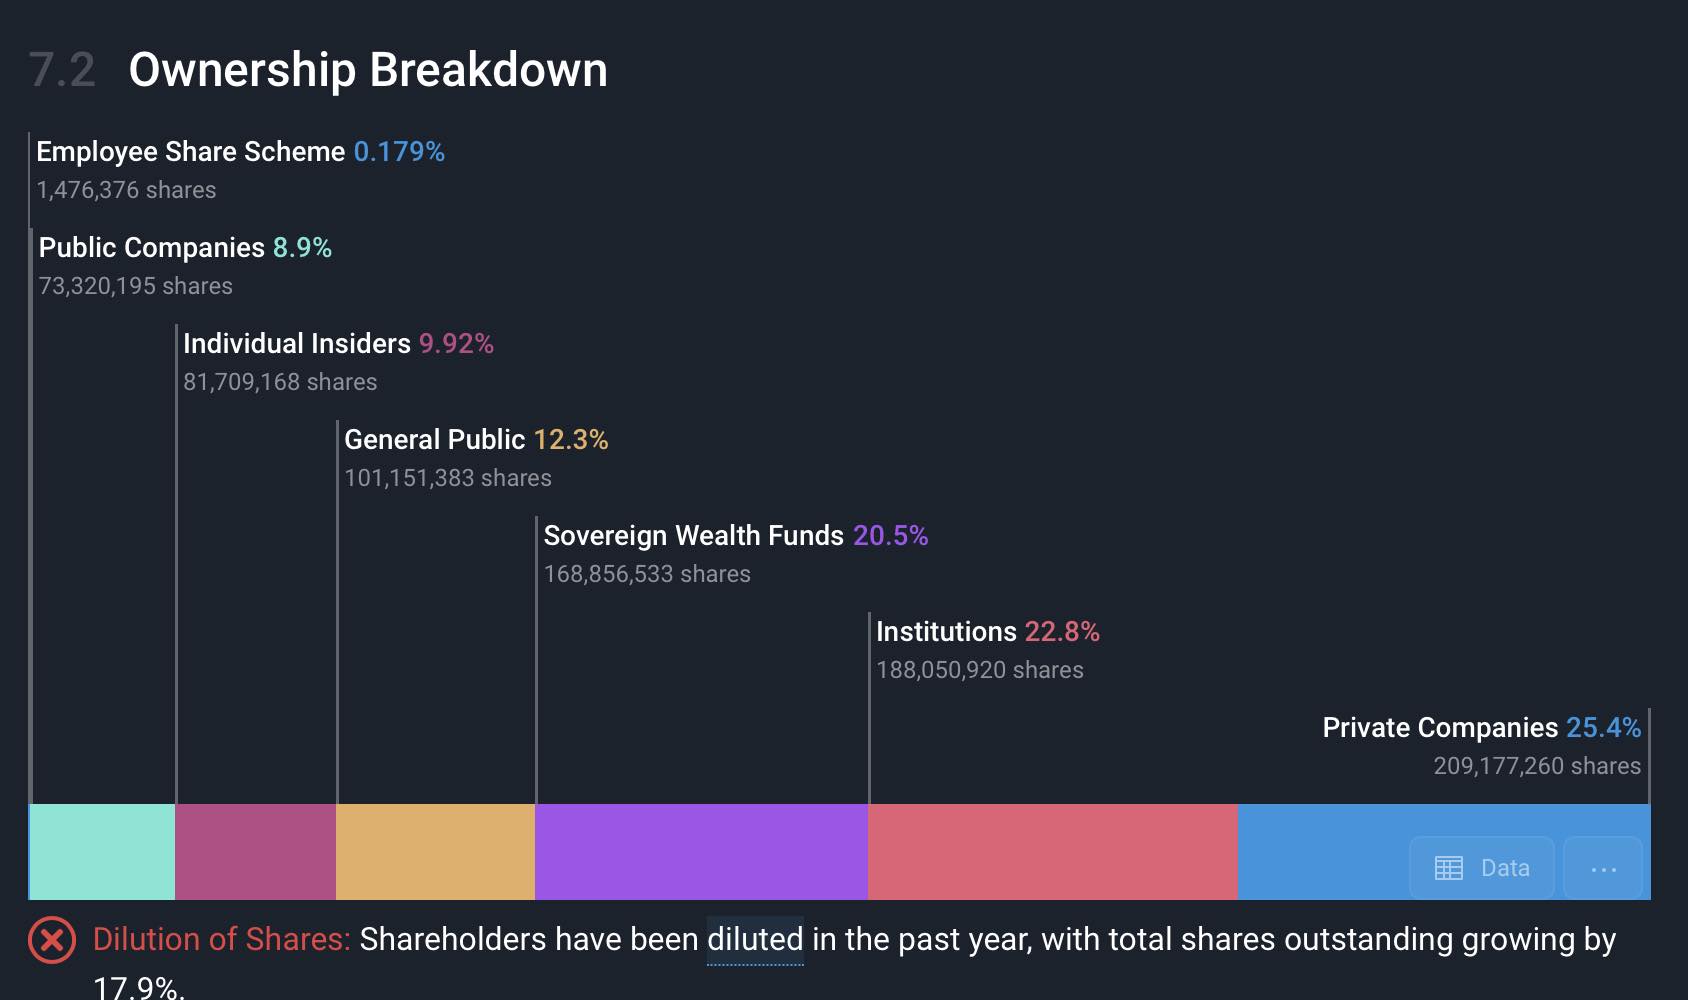Click the Ownership Breakdown section heading
Image resolution: width=1688 pixels, height=1000 pixels.
click(x=368, y=70)
